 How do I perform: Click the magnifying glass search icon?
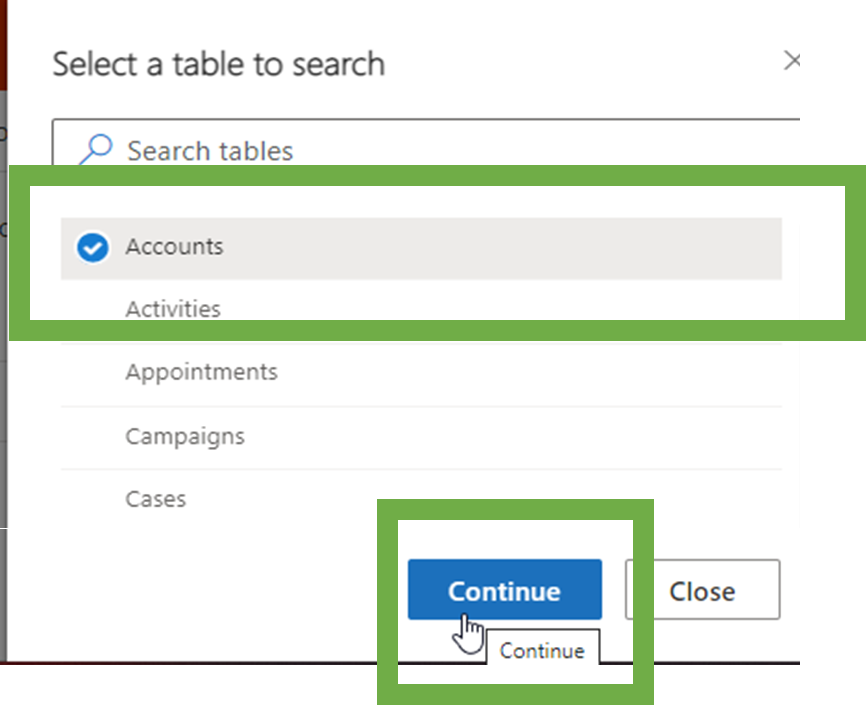[x=93, y=146]
